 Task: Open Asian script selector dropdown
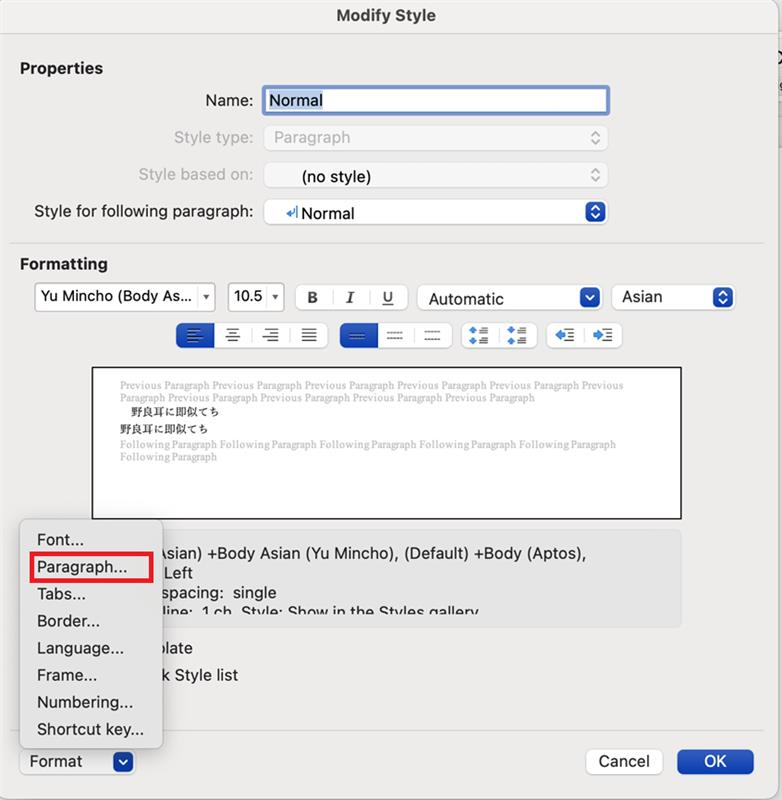point(673,297)
